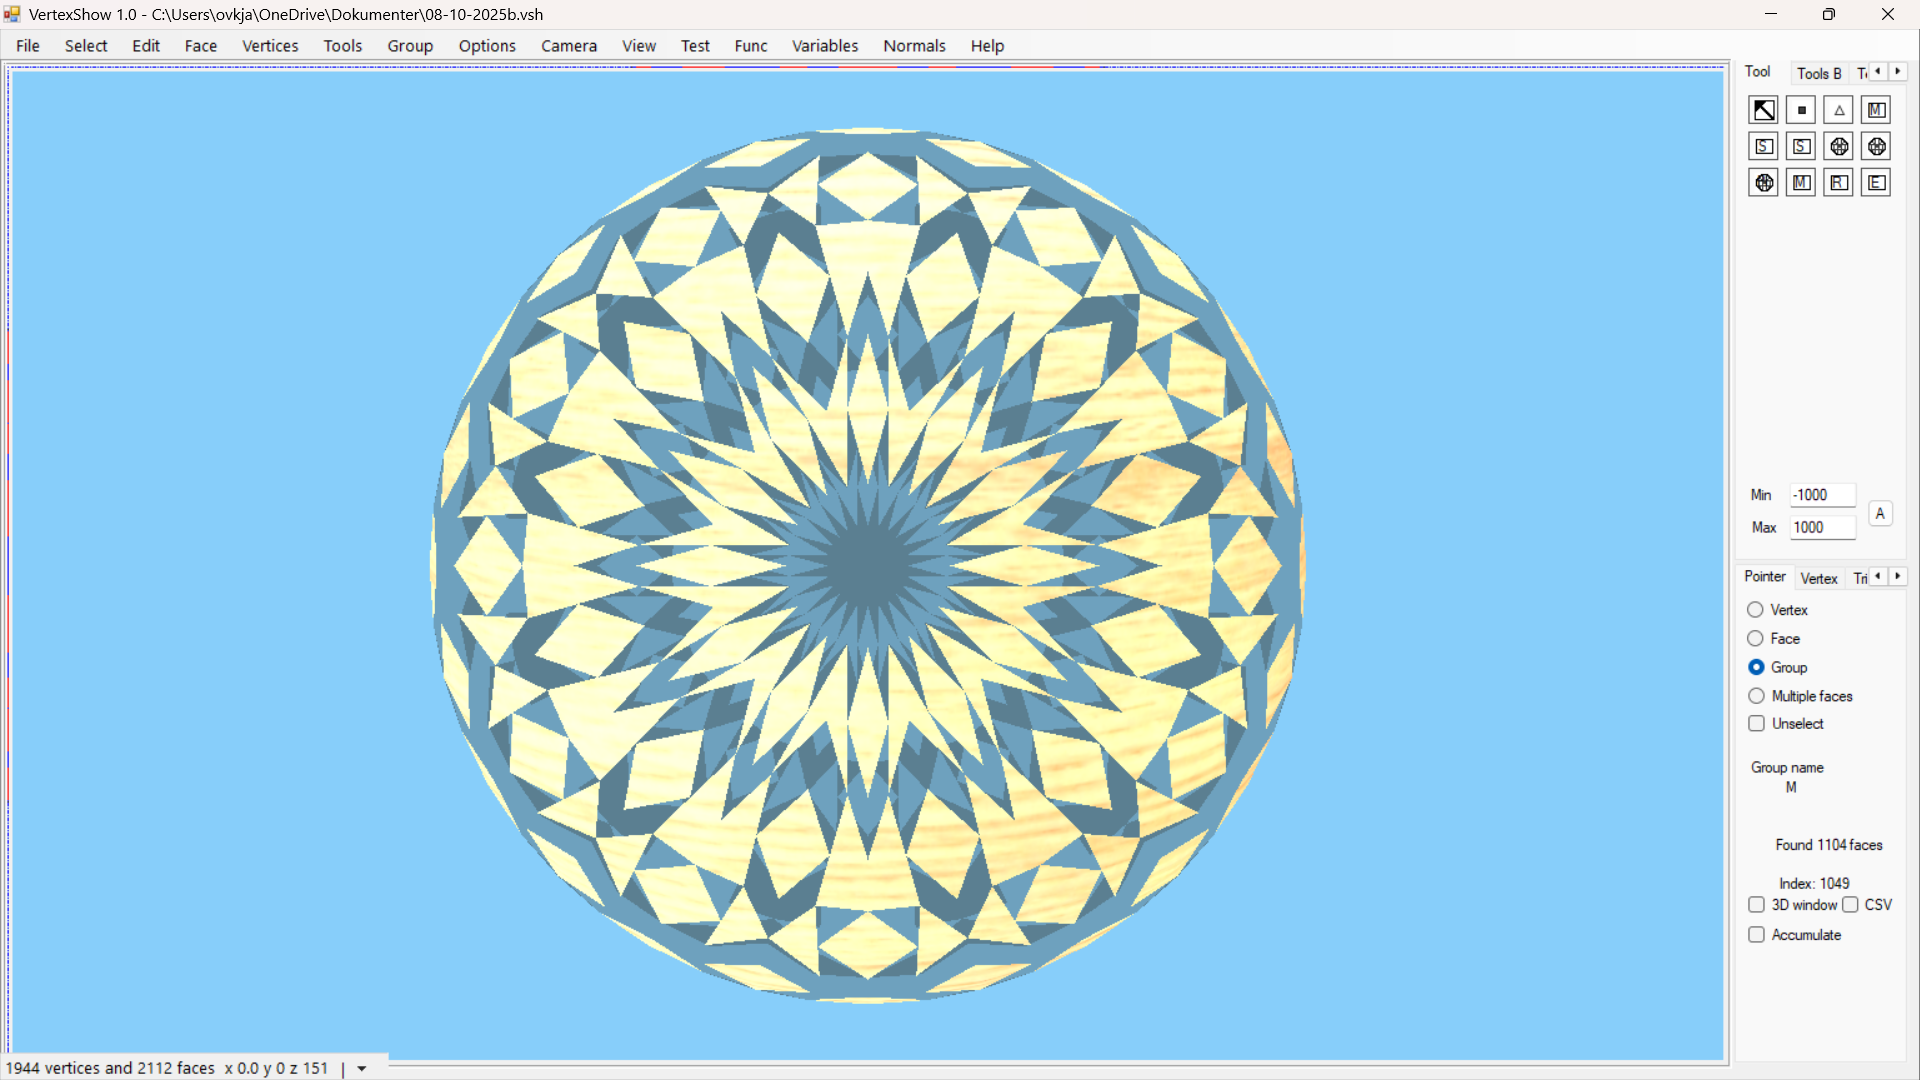The height and width of the screenshot is (1080, 1920).
Task: Enable the Accumulate checkbox
Action: [x=1756, y=935]
